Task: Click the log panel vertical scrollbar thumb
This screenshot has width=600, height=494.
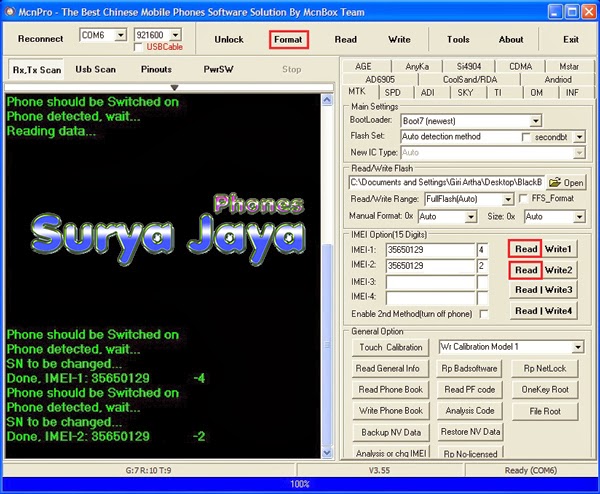Action: pyautogui.click(x=327, y=344)
